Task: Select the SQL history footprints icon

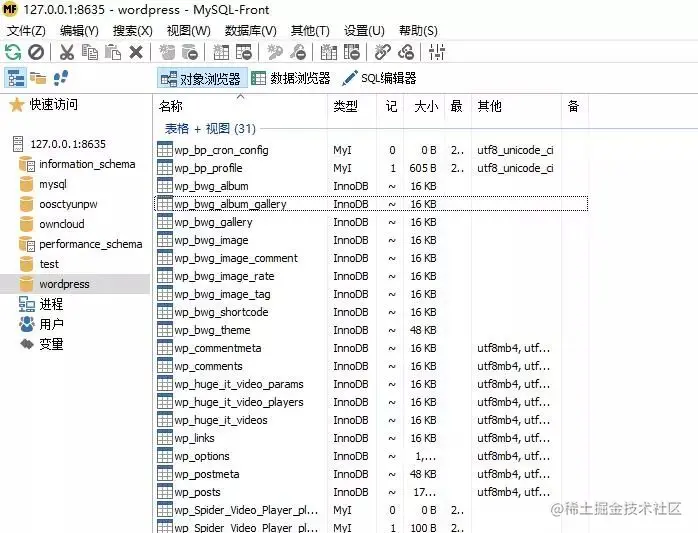Action: click(61, 78)
